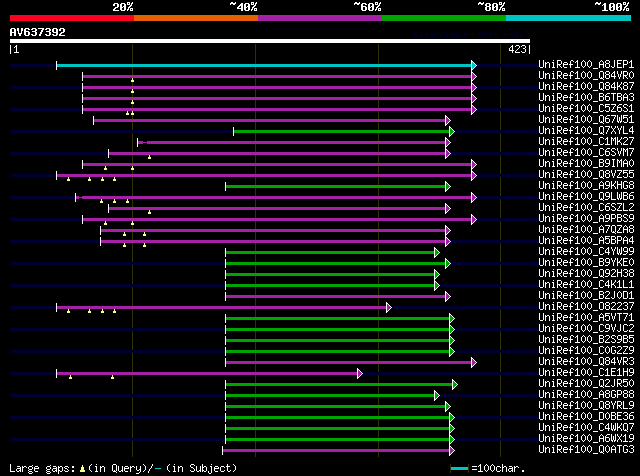Select the UniRef100_C1E1H9 label
The image size is (640, 476).
[586, 373]
